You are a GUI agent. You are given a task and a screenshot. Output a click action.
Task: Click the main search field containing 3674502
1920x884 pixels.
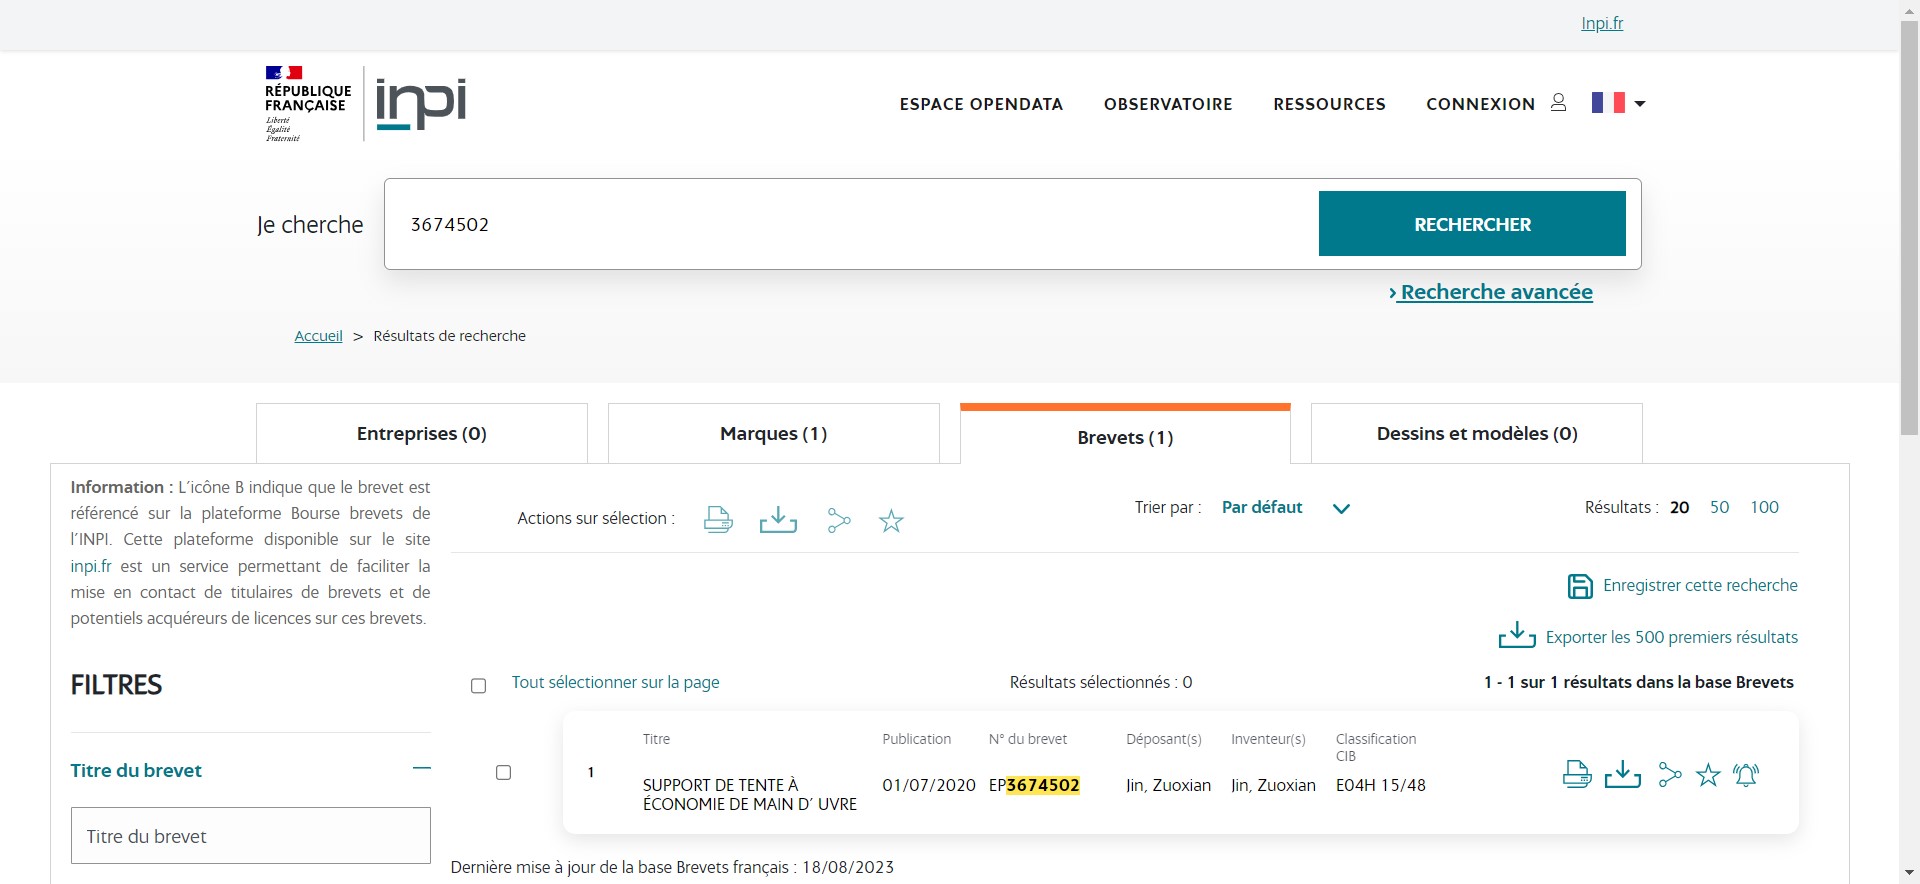coord(852,224)
